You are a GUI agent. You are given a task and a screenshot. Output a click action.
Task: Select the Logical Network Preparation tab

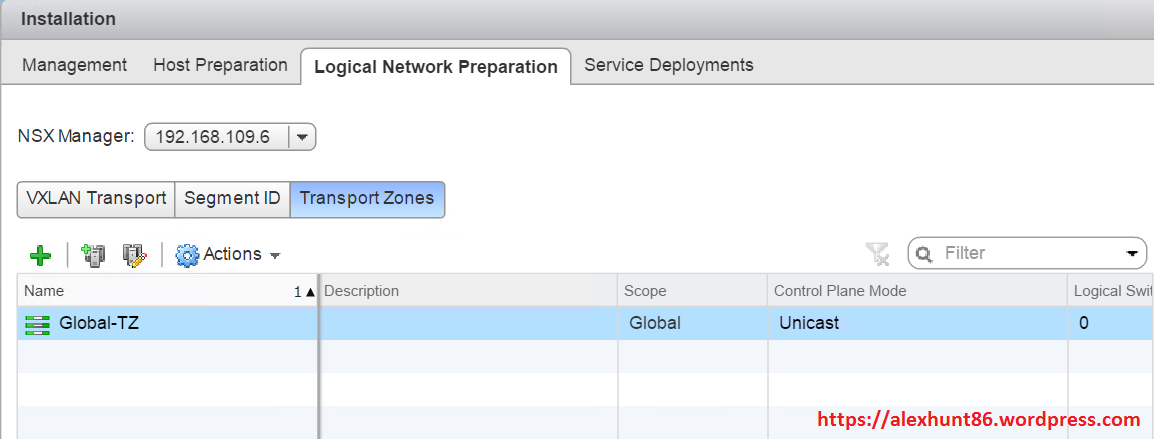pos(435,67)
